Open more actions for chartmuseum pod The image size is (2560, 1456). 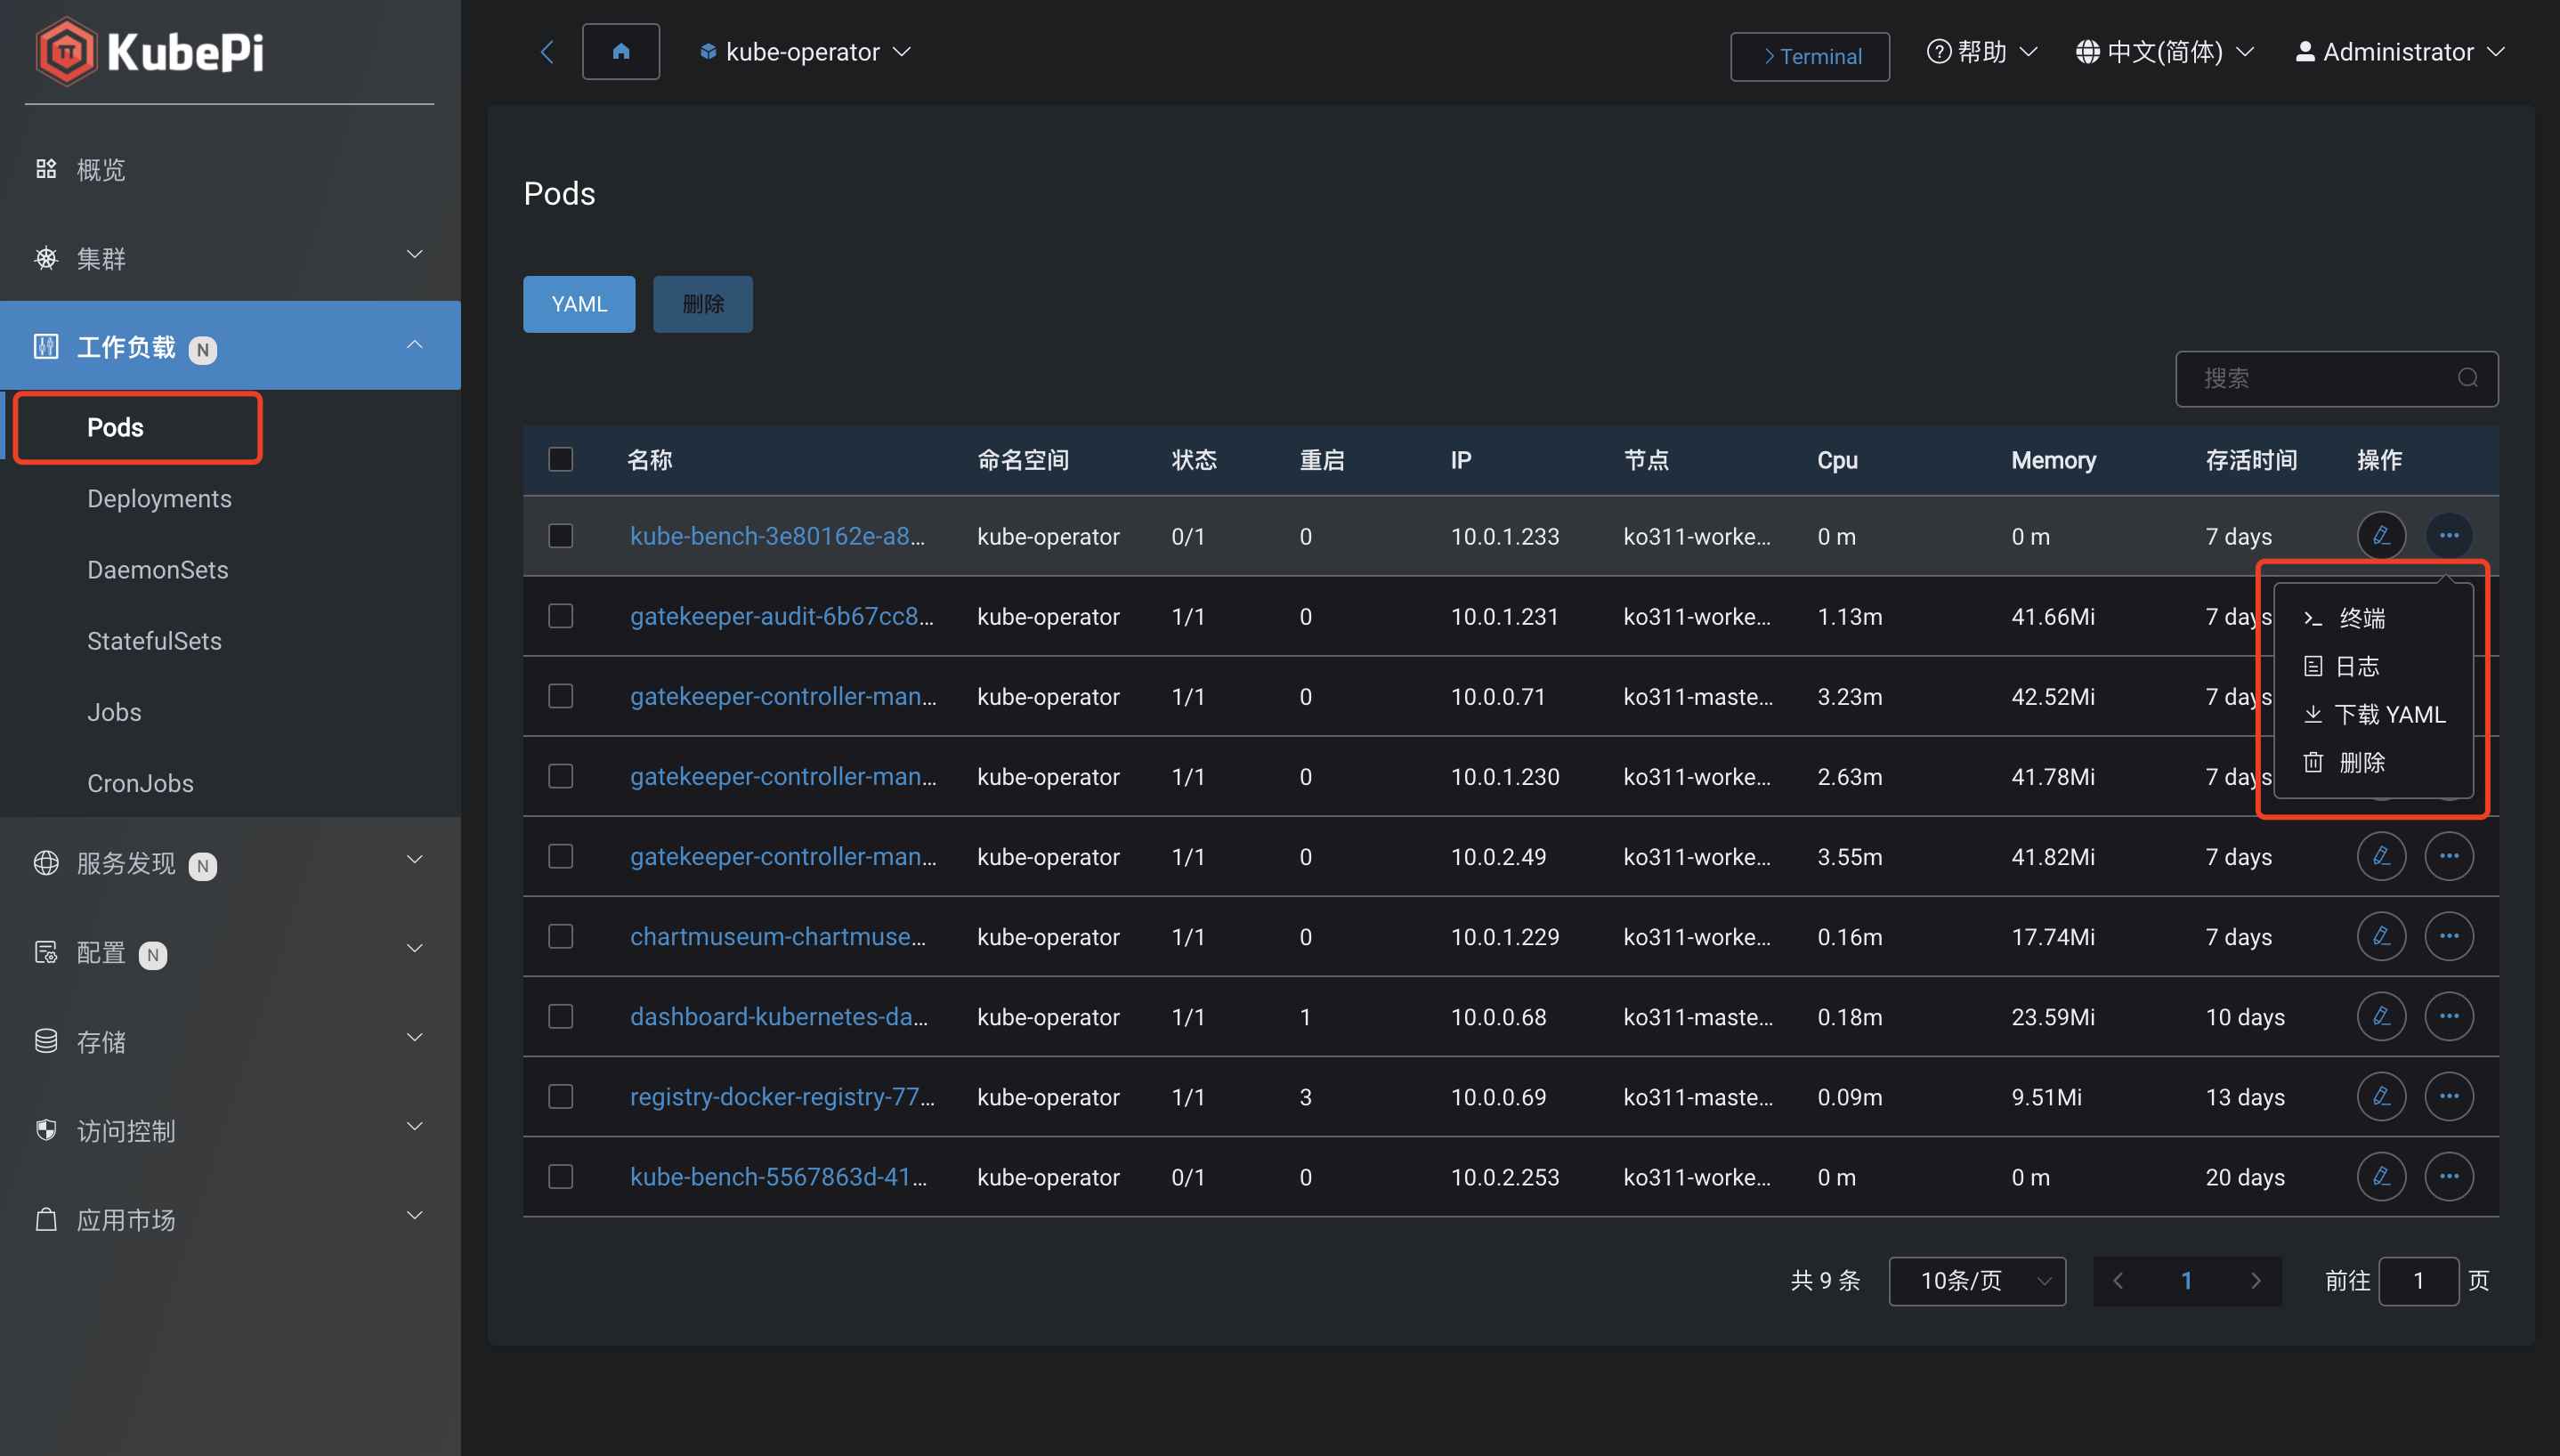[2449, 936]
